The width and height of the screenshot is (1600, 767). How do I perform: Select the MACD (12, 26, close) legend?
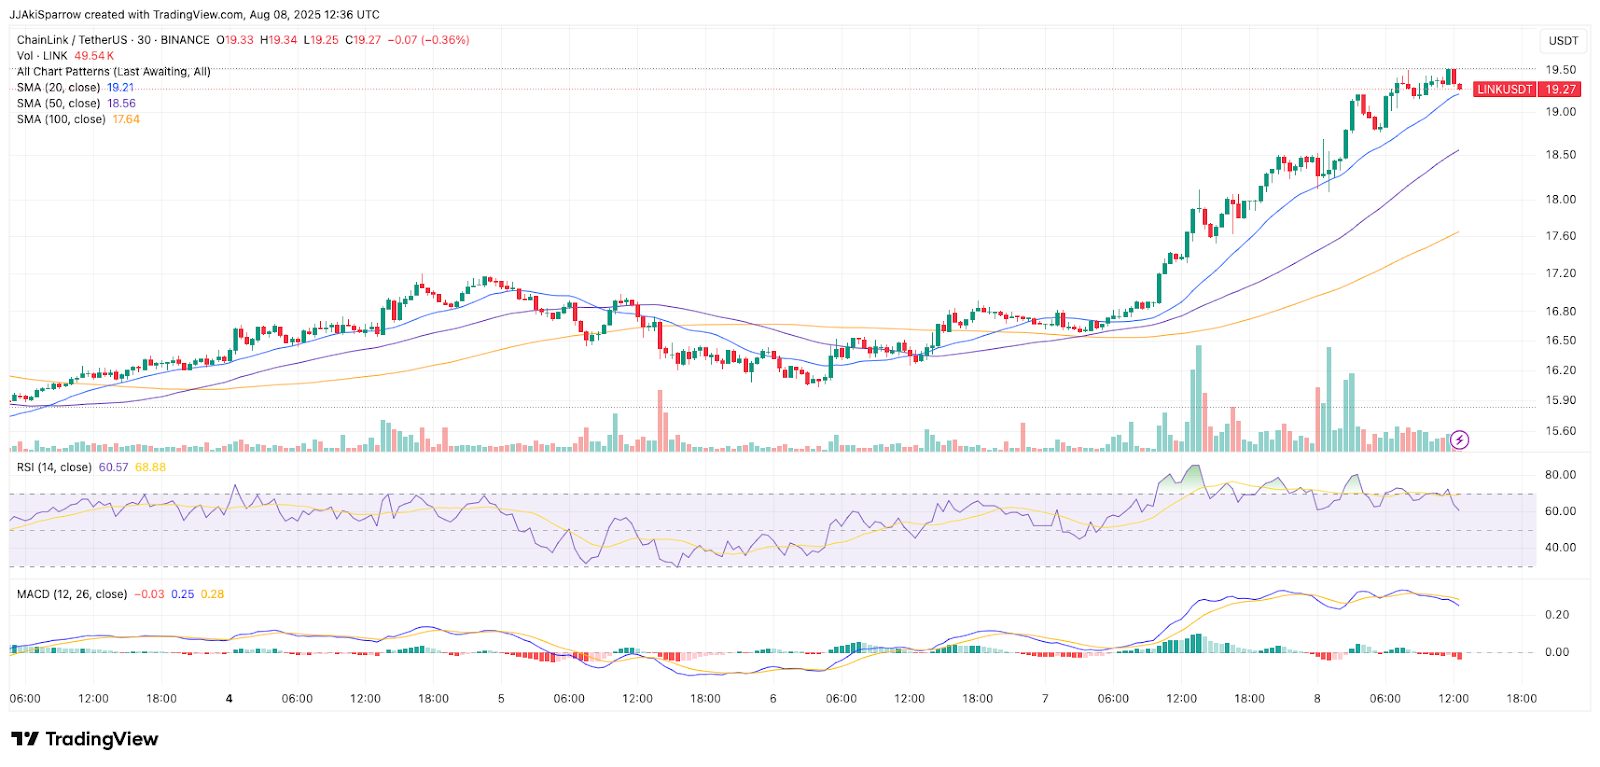tap(71, 594)
